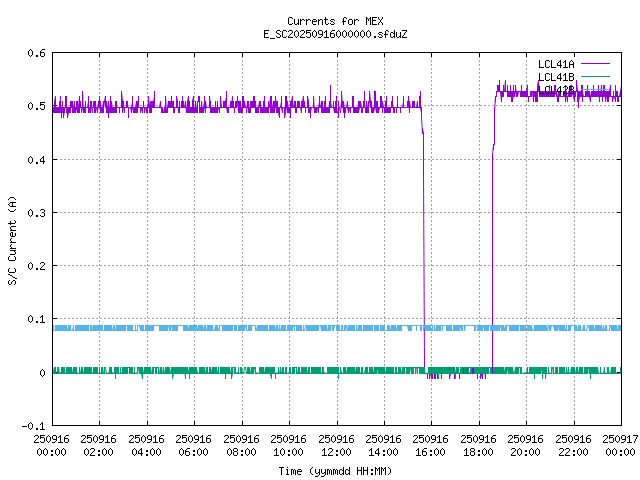Click the 'Time (yymmdd HH:MM)' x-axis label
Viewport: 640px width, 480px height.
[x=334, y=469]
